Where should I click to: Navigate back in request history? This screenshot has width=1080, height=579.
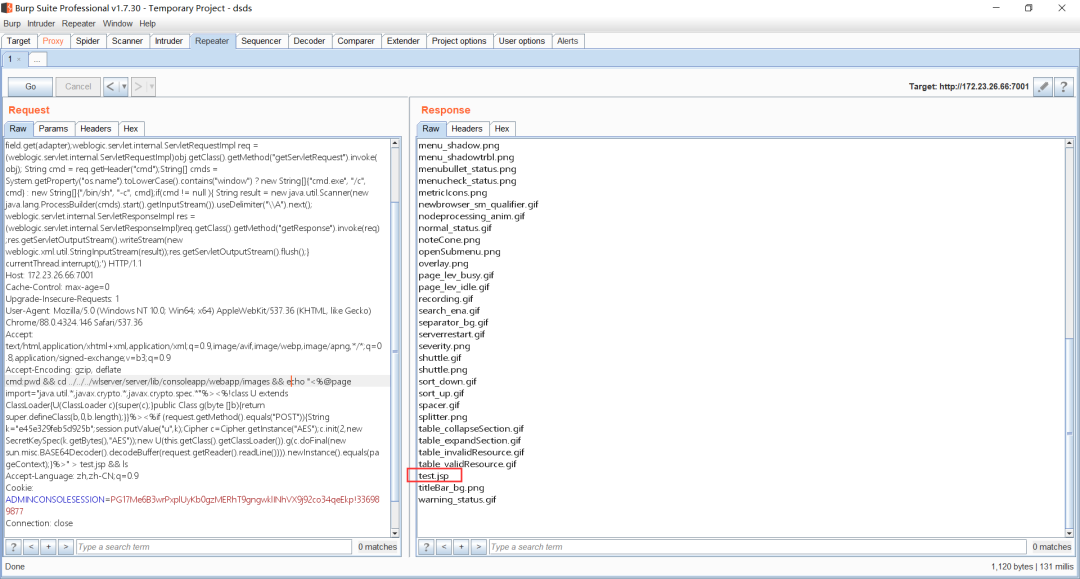click(x=111, y=87)
